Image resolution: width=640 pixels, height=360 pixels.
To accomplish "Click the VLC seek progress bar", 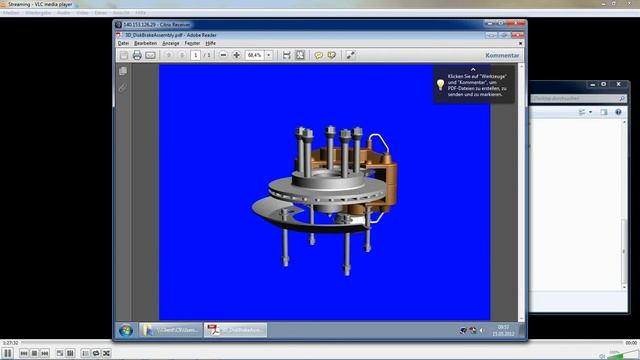I will [x=322, y=343].
